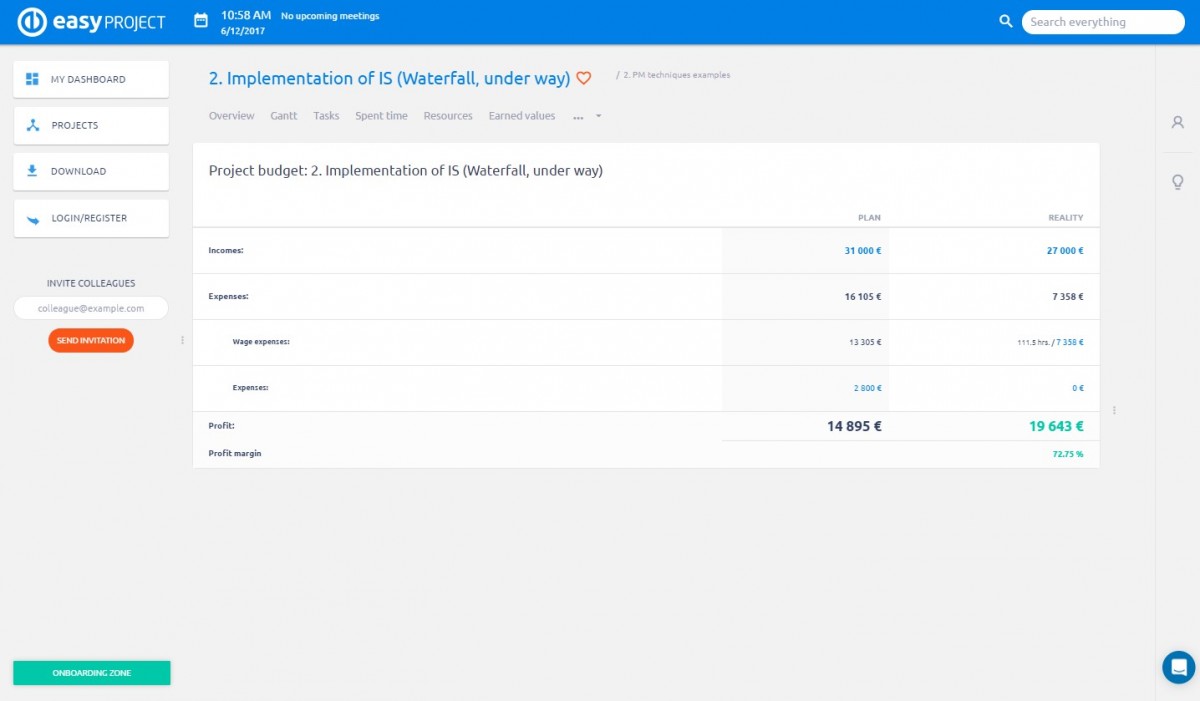This screenshot has height=701, width=1200.
Task: Click the lightbulb icon in right sidebar
Action: (x=1178, y=182)
